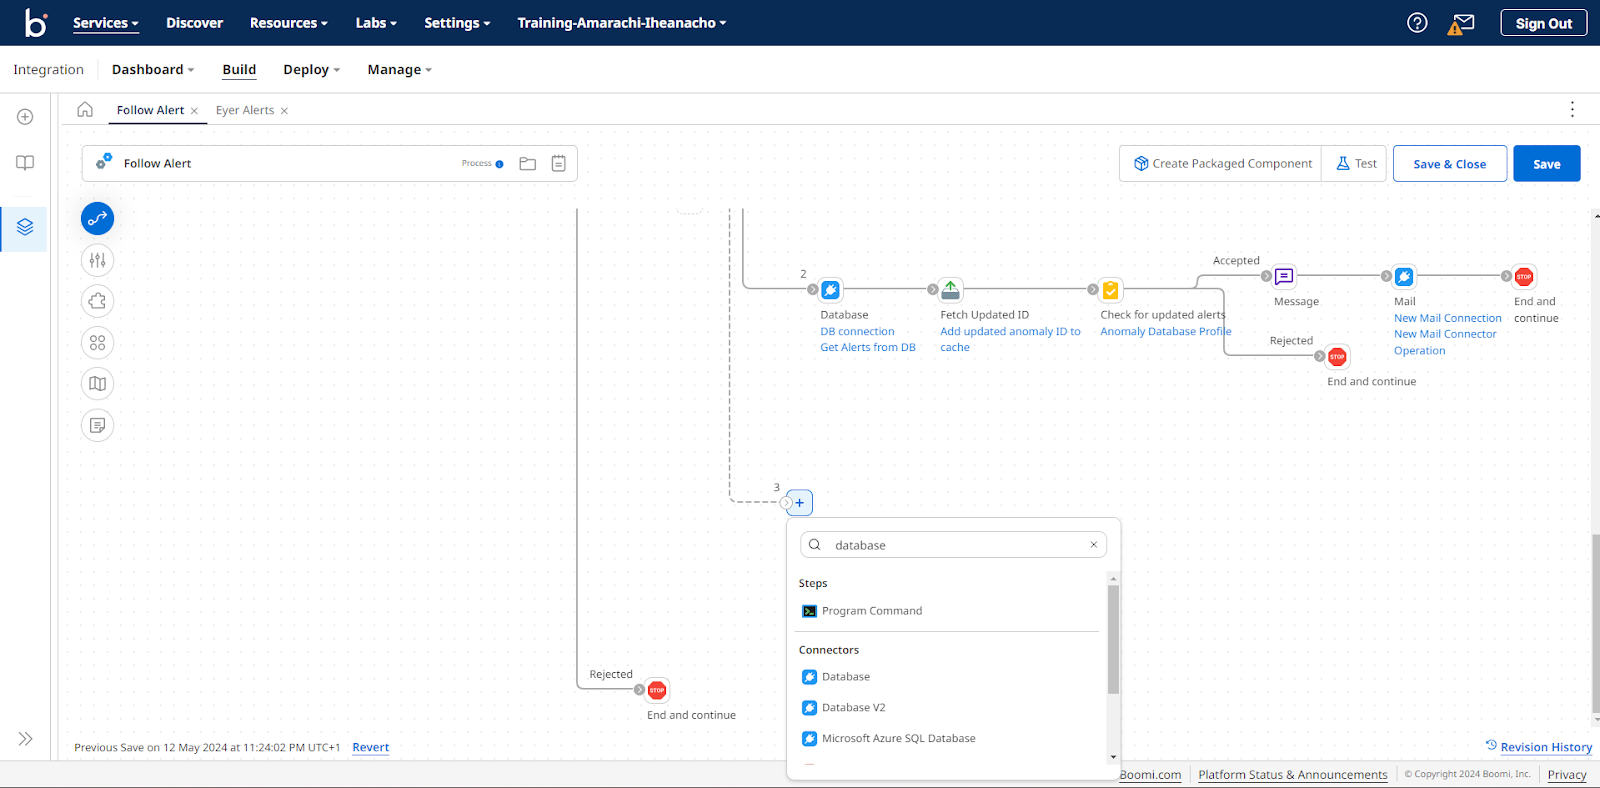Open the Anomaly Database Profile link

tap(1165, 332)
